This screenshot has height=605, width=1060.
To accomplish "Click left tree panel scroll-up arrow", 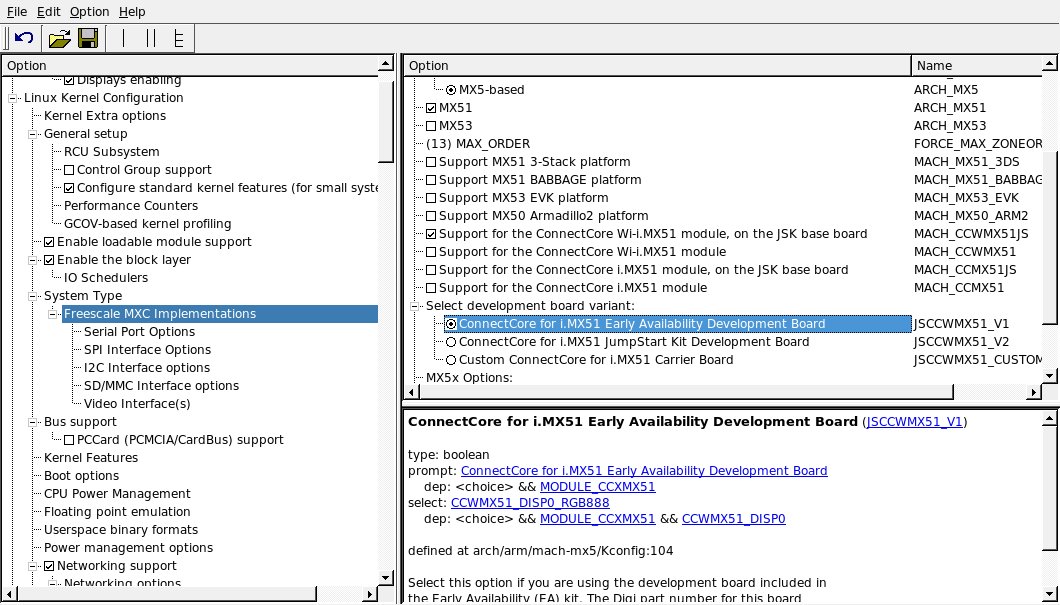I will [x=386, y=65].
